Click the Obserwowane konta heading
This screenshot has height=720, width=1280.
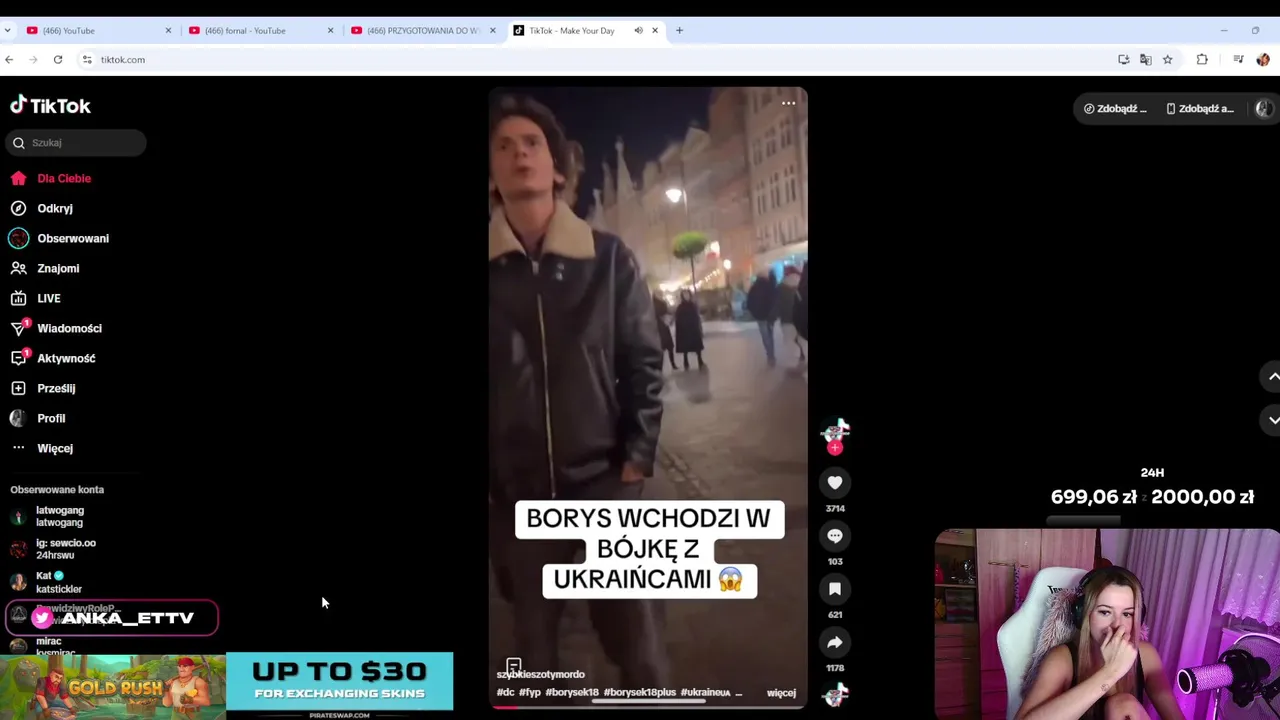point(57,490)
